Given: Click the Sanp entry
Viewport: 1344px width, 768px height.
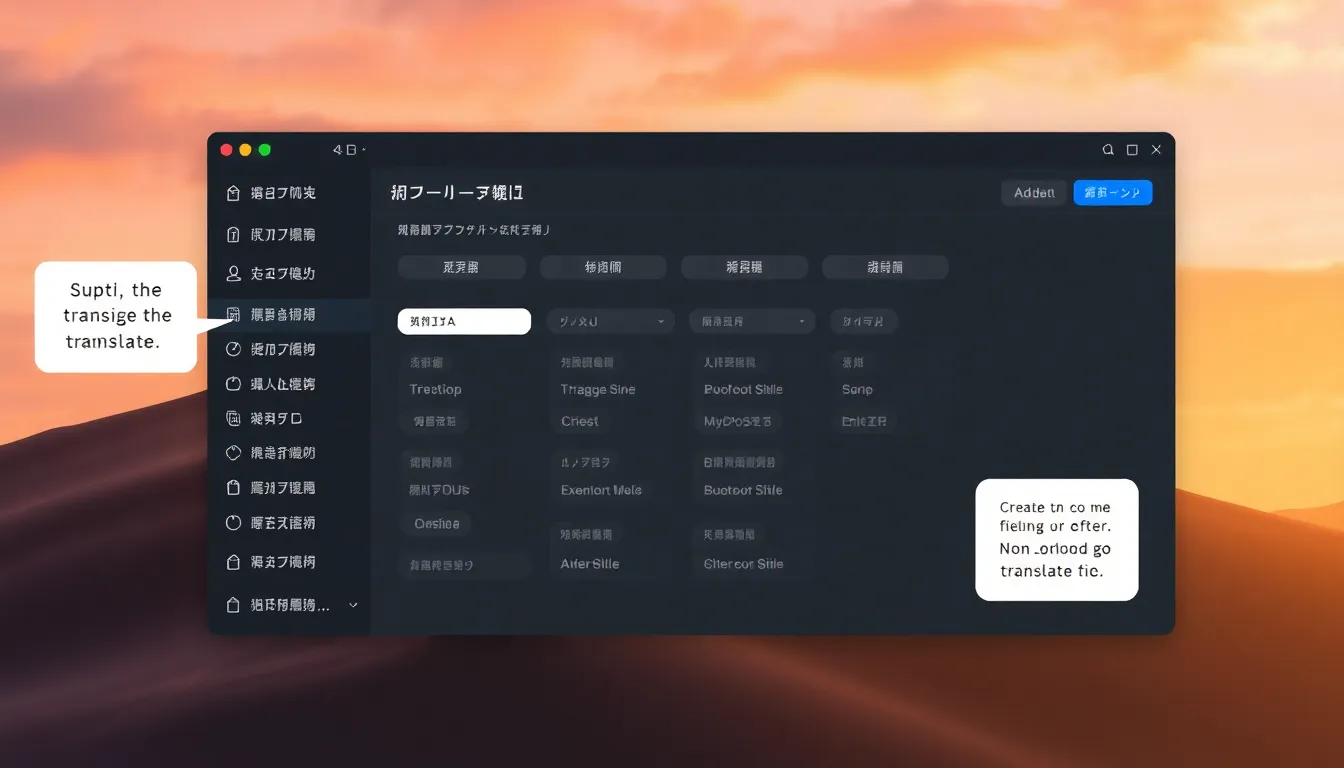Looking at the screenshot, I should tap(857, 390).
